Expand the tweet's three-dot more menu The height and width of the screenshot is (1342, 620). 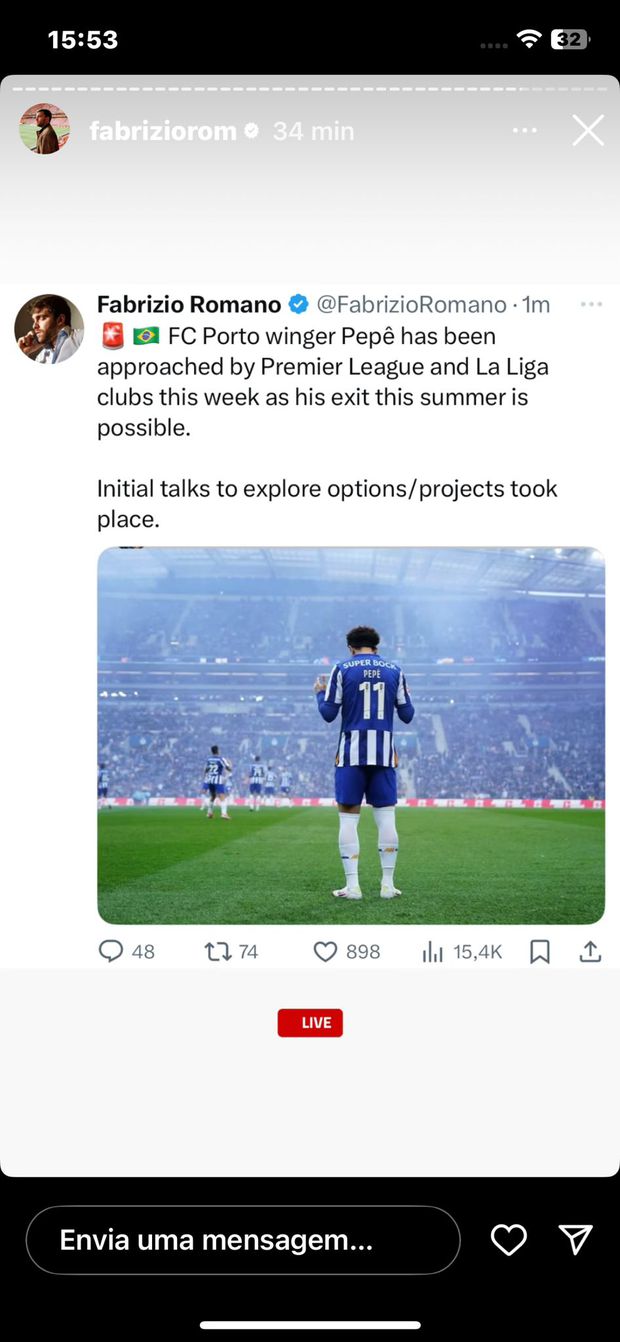tap(591, 304)
